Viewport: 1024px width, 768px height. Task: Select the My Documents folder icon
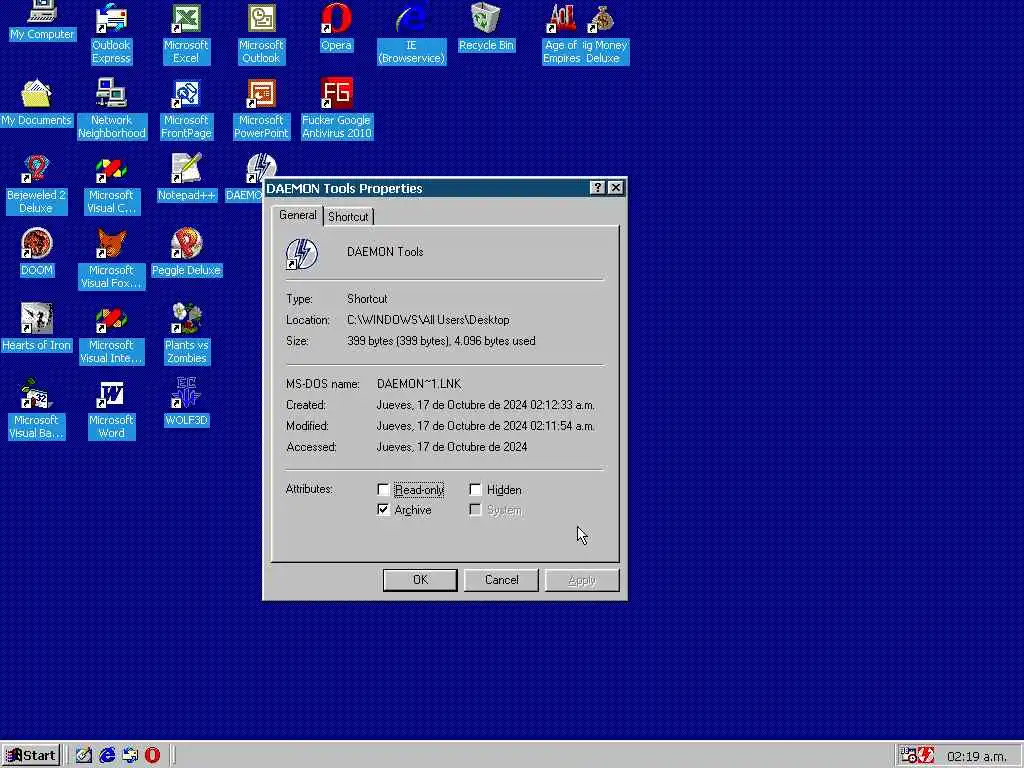point(36,103)
